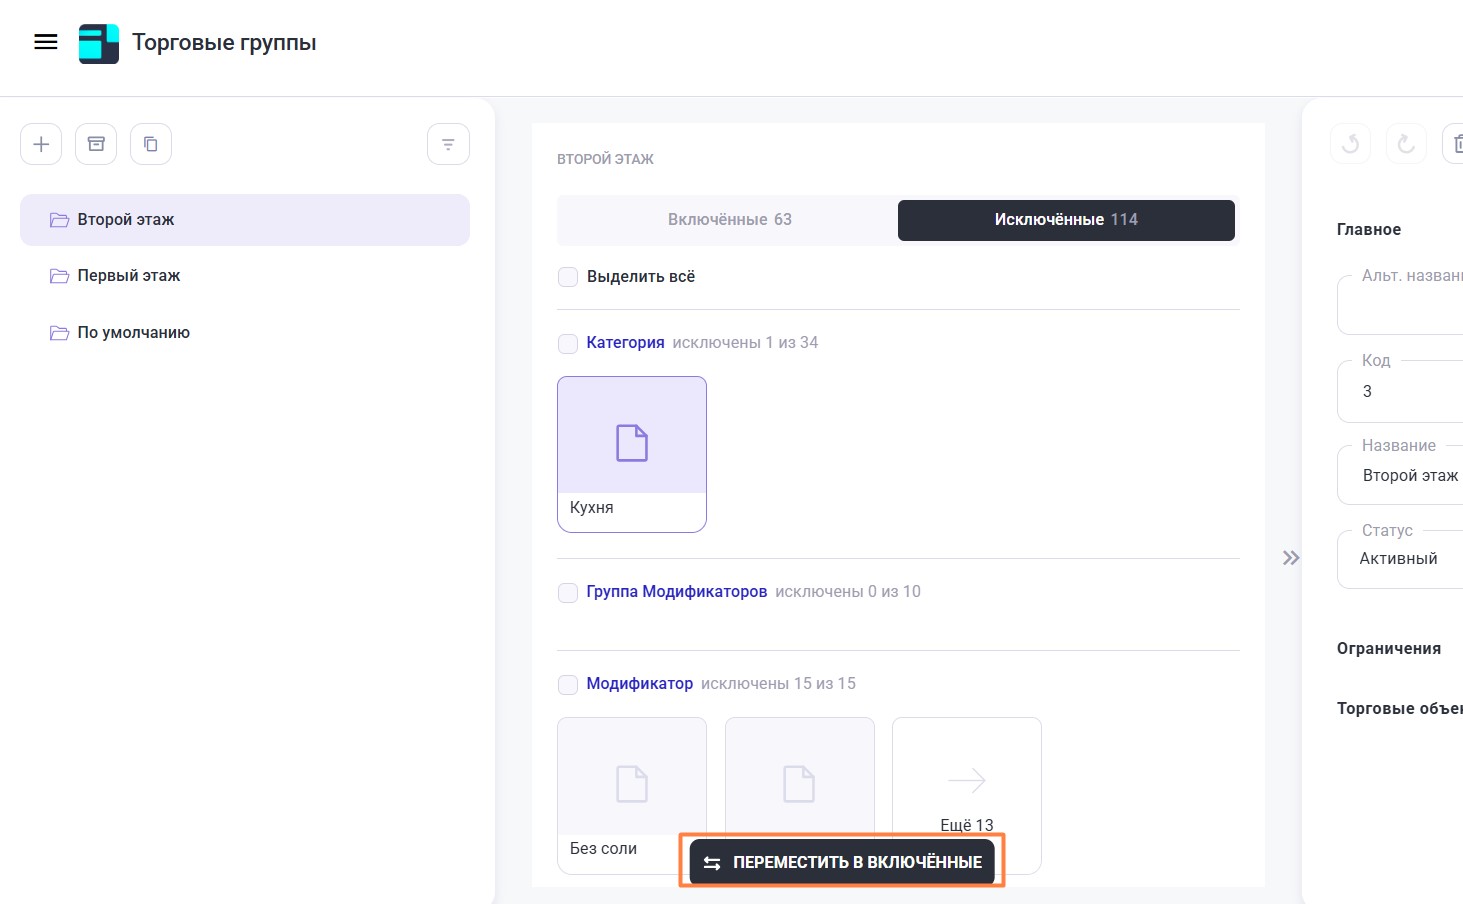Click the undo arrow icon
The image size is (1463, 904).
pyautogui.click(x=1350, y=144)
